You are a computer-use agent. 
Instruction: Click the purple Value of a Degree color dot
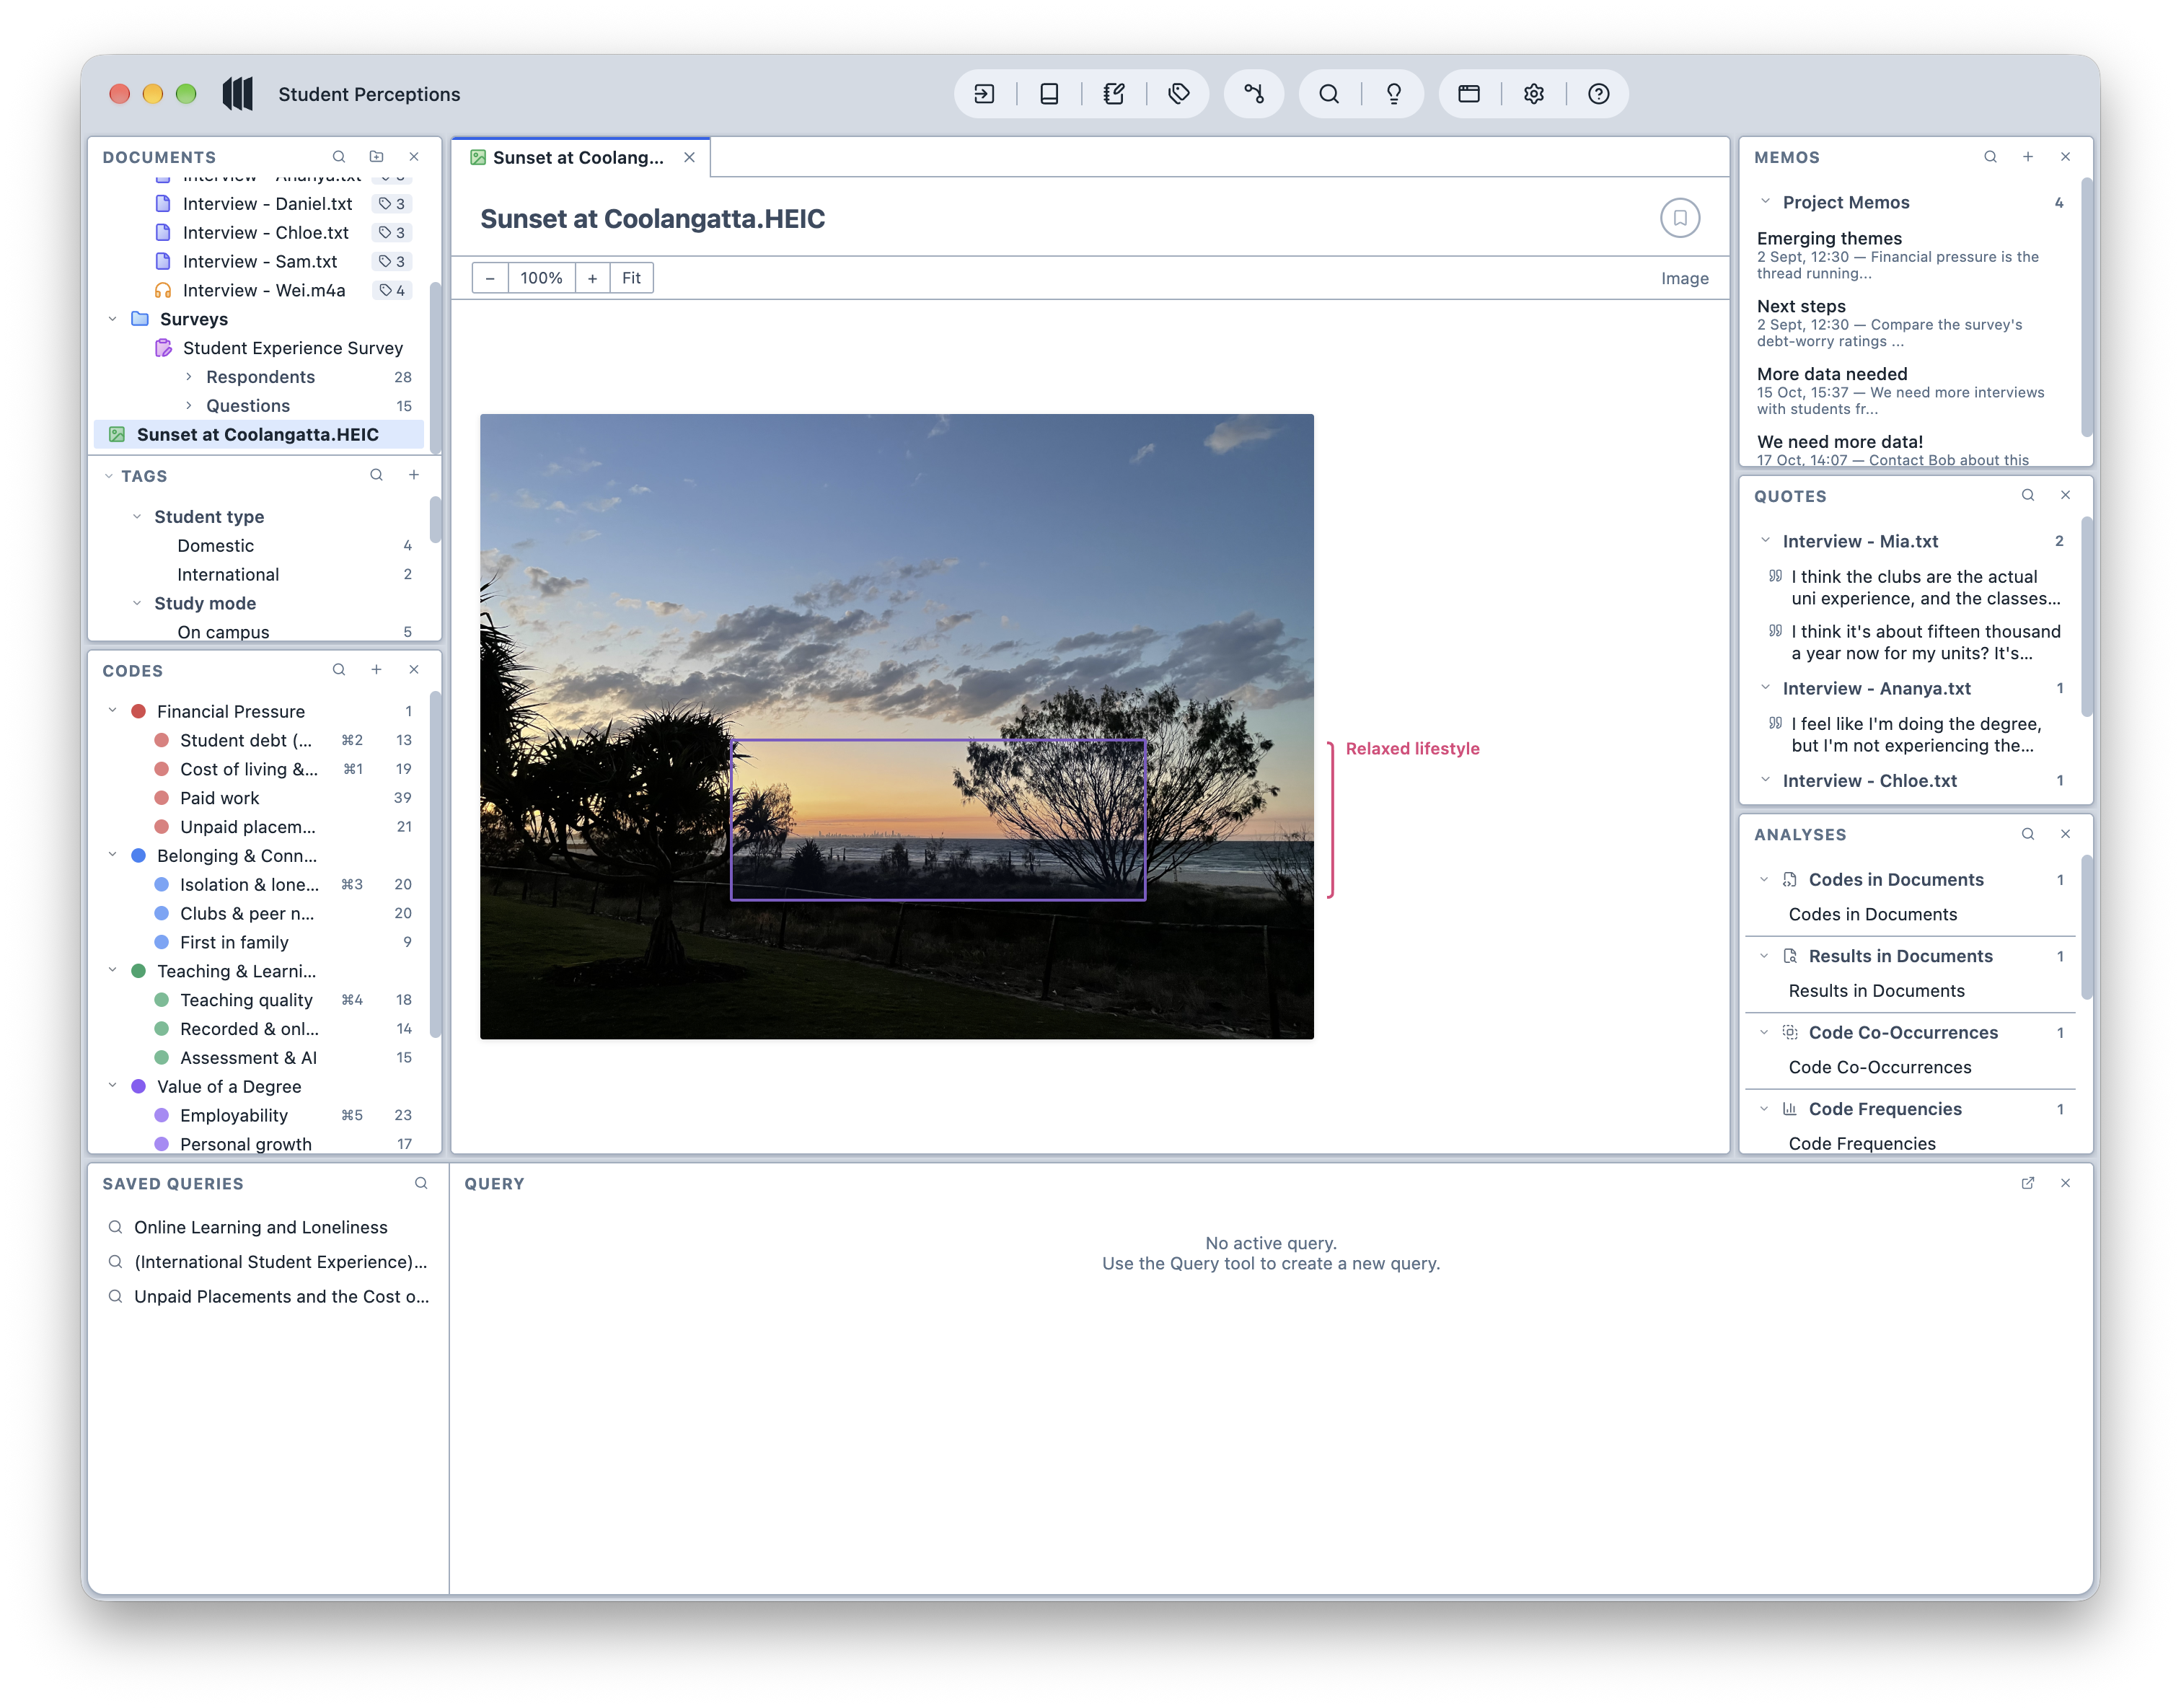[139, 1087]
